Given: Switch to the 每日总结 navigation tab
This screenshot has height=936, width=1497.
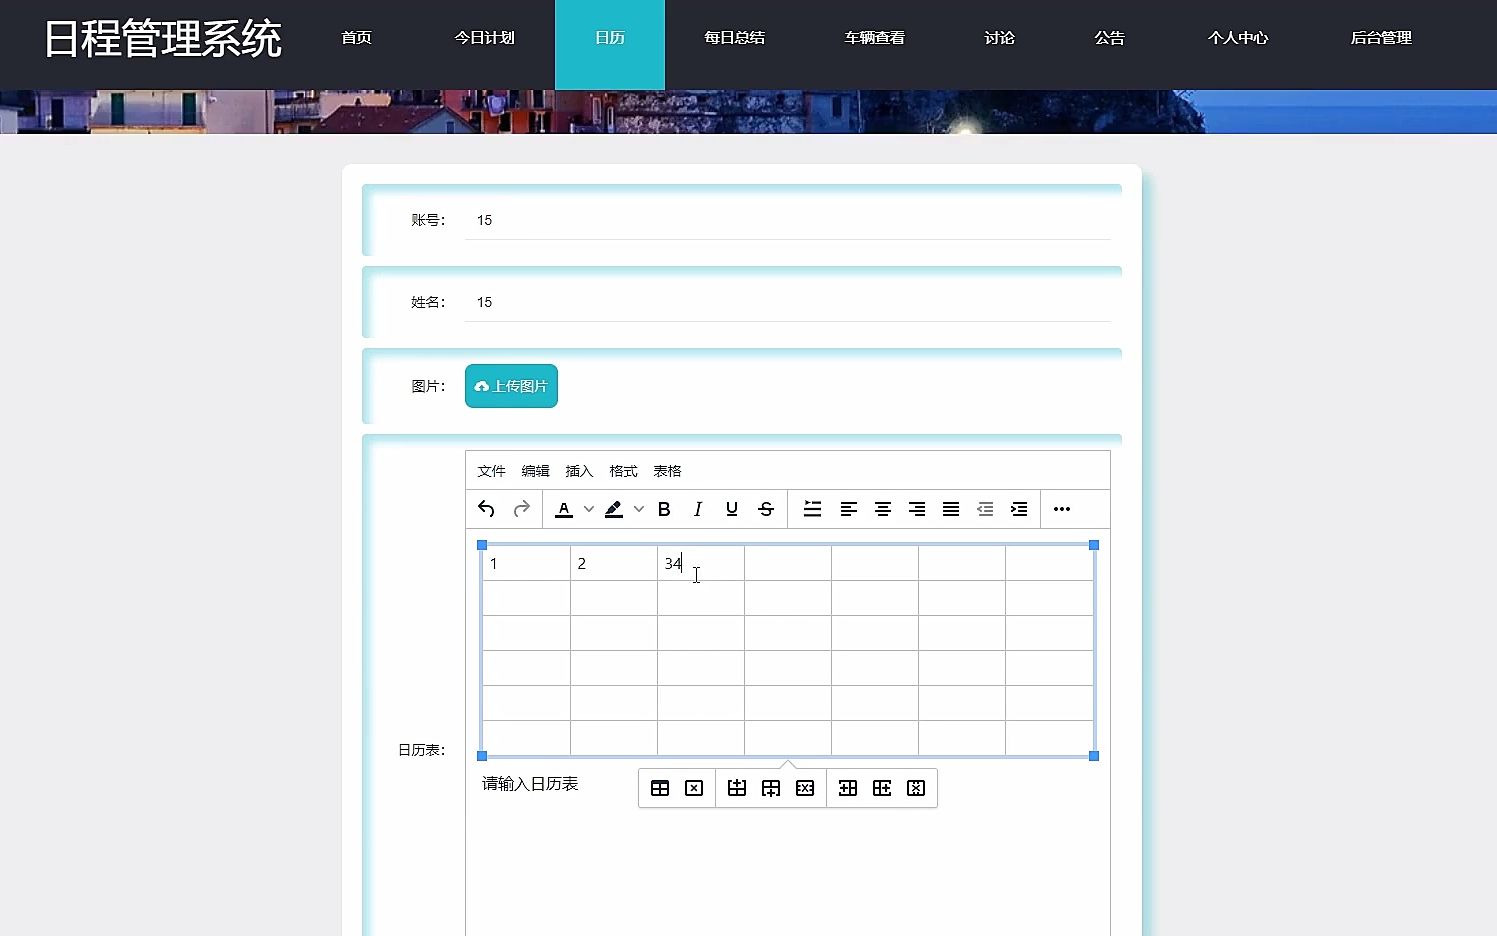Looking at the screenshot, I should 734,37.
